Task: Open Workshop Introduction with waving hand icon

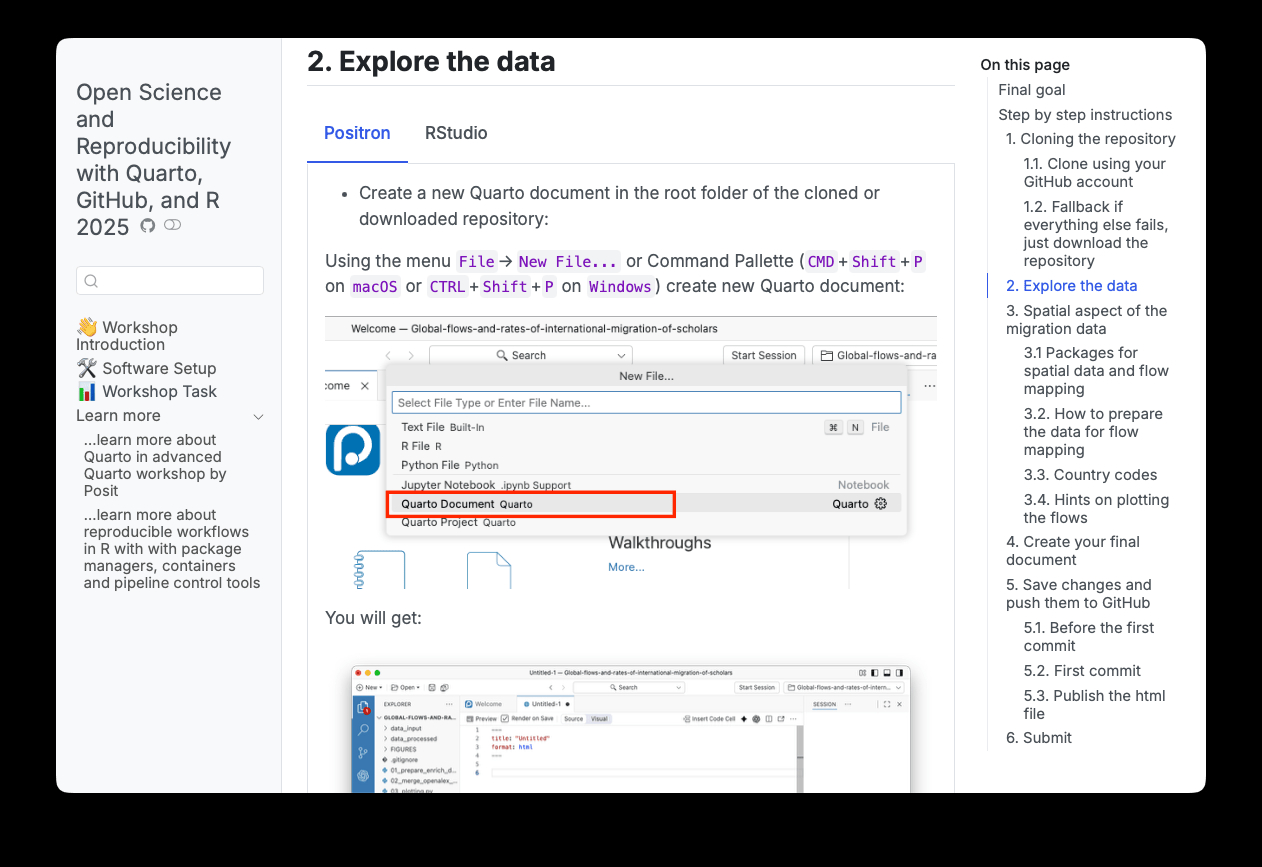Action: click(127, 336)
